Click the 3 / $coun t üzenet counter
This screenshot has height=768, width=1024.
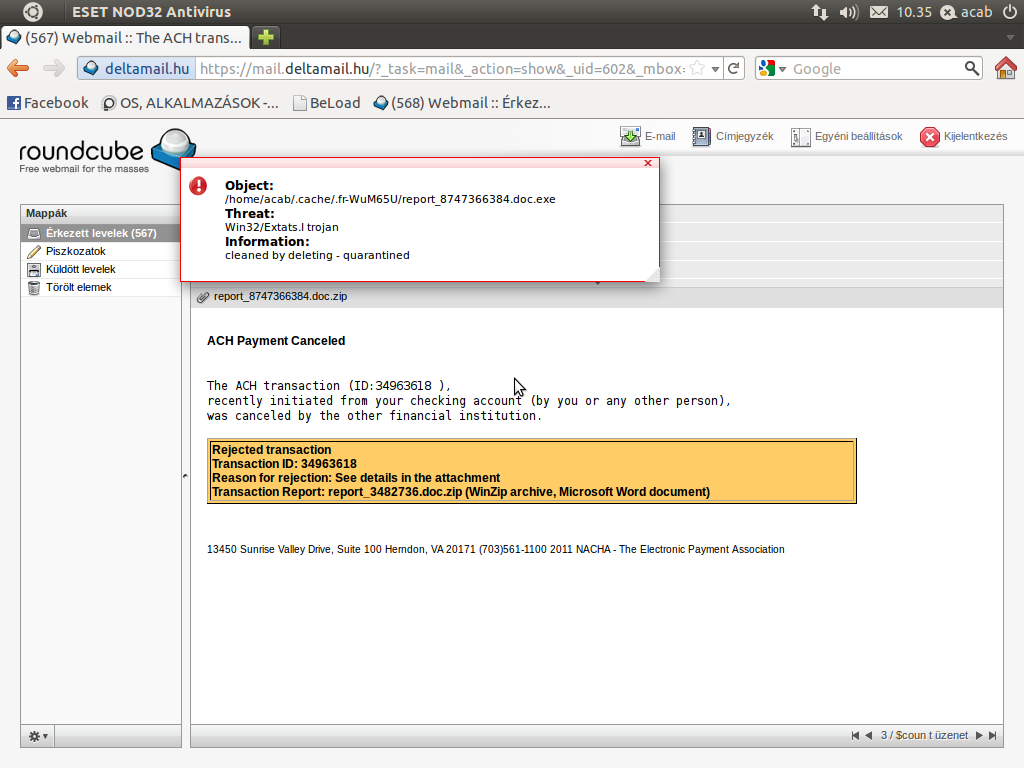[924, 735]
